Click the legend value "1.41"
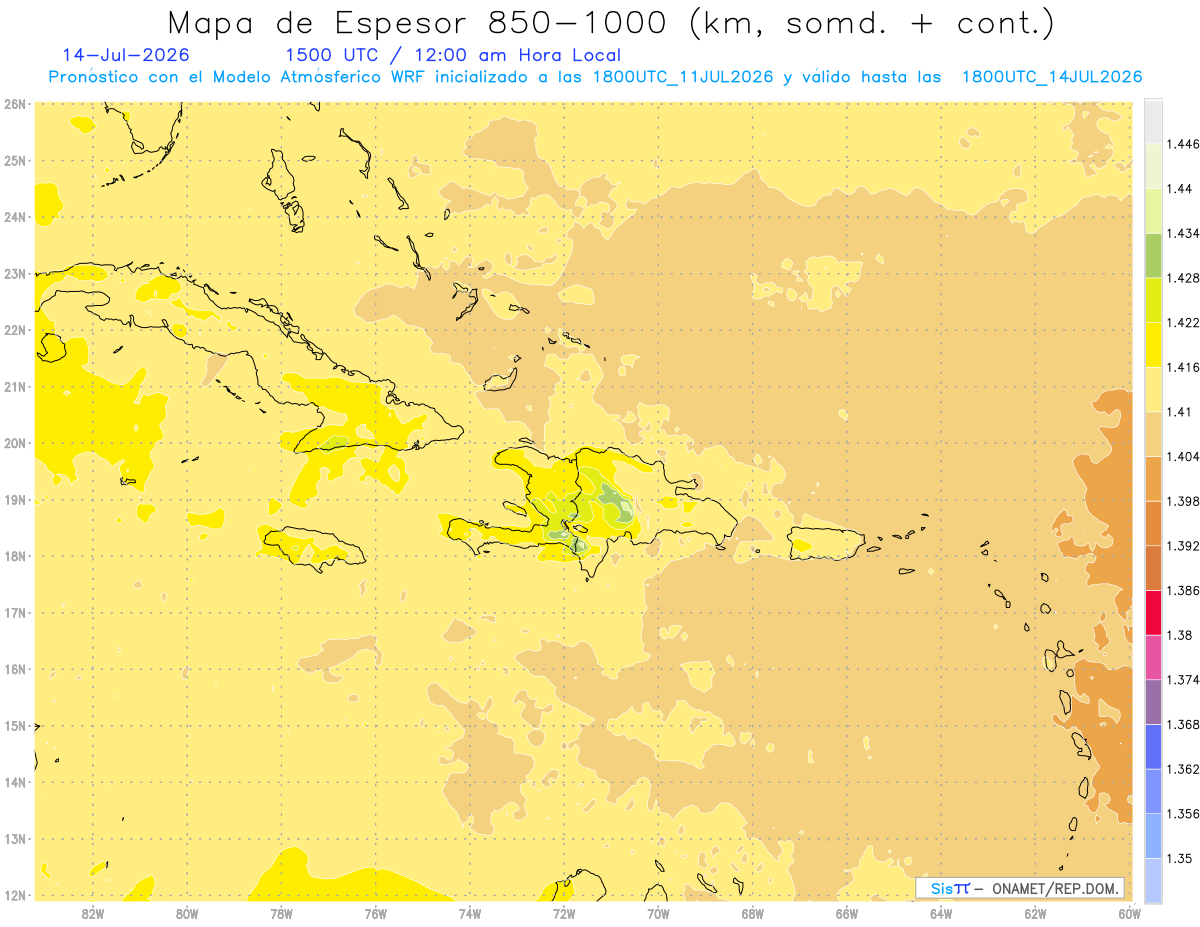1200x927 pixels. click(x=1177, y=412)
